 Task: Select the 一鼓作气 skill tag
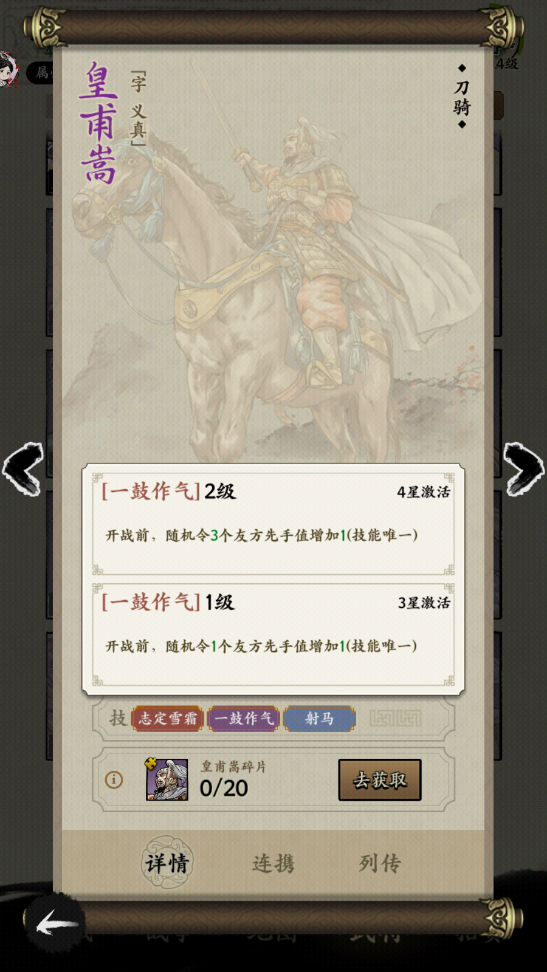(x=244, y=718)
